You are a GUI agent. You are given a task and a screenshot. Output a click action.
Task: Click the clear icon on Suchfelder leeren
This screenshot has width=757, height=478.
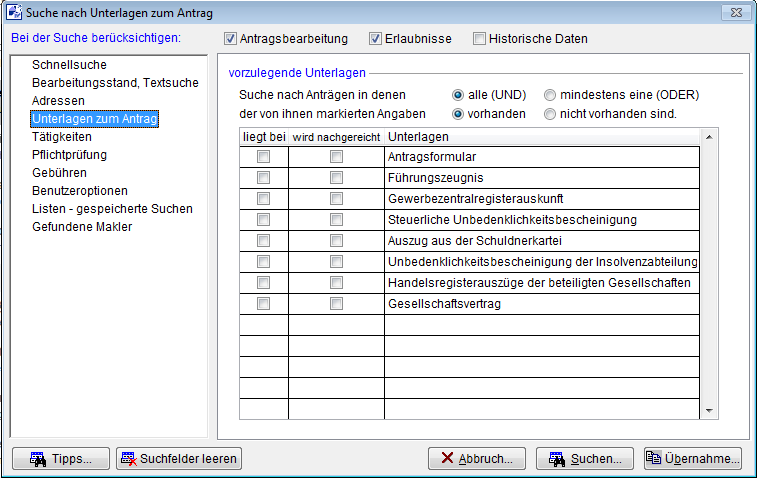tap(128, 459)
